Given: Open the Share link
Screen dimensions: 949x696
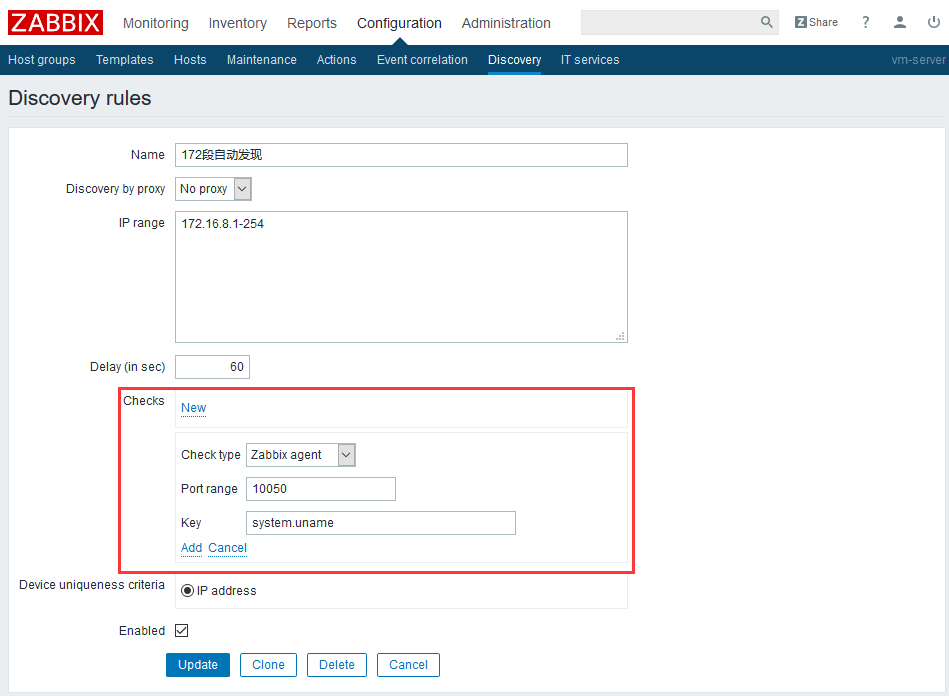Looking at the screenshot, I should pyautogui.click(x=816, y=22).
